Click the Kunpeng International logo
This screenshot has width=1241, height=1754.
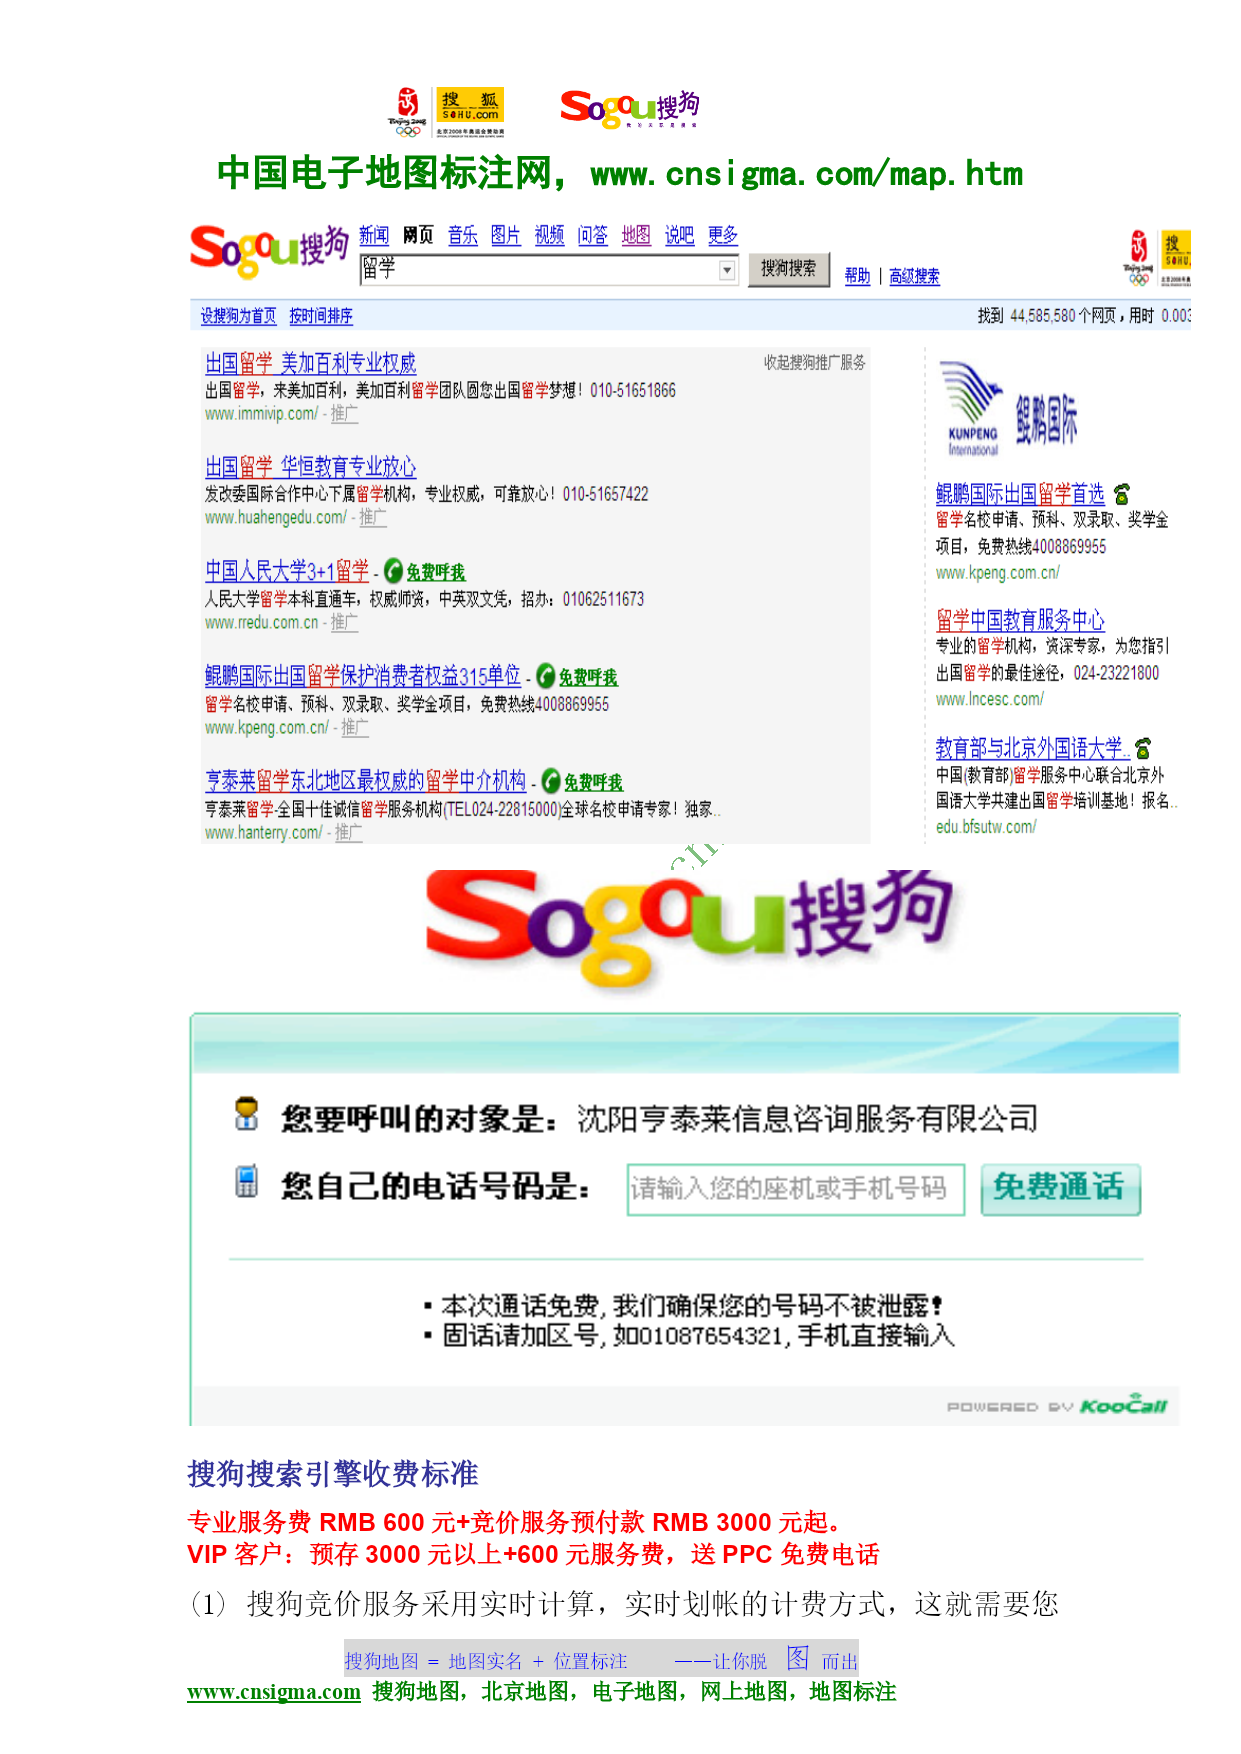click(1011, 410)
